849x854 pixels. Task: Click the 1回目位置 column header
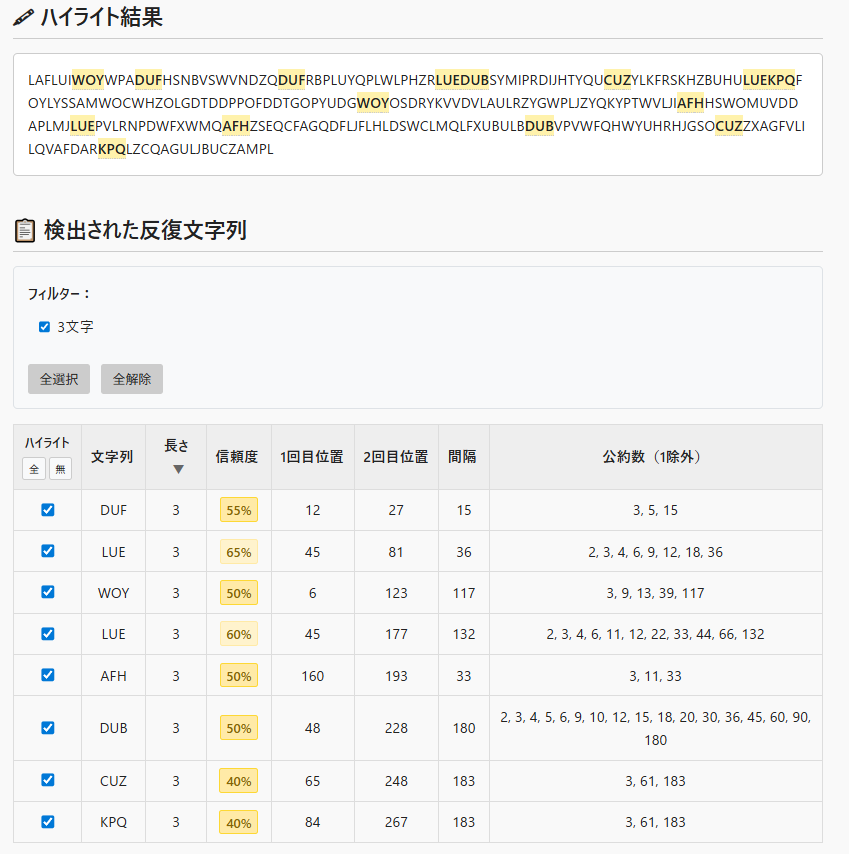click(312, 457)
